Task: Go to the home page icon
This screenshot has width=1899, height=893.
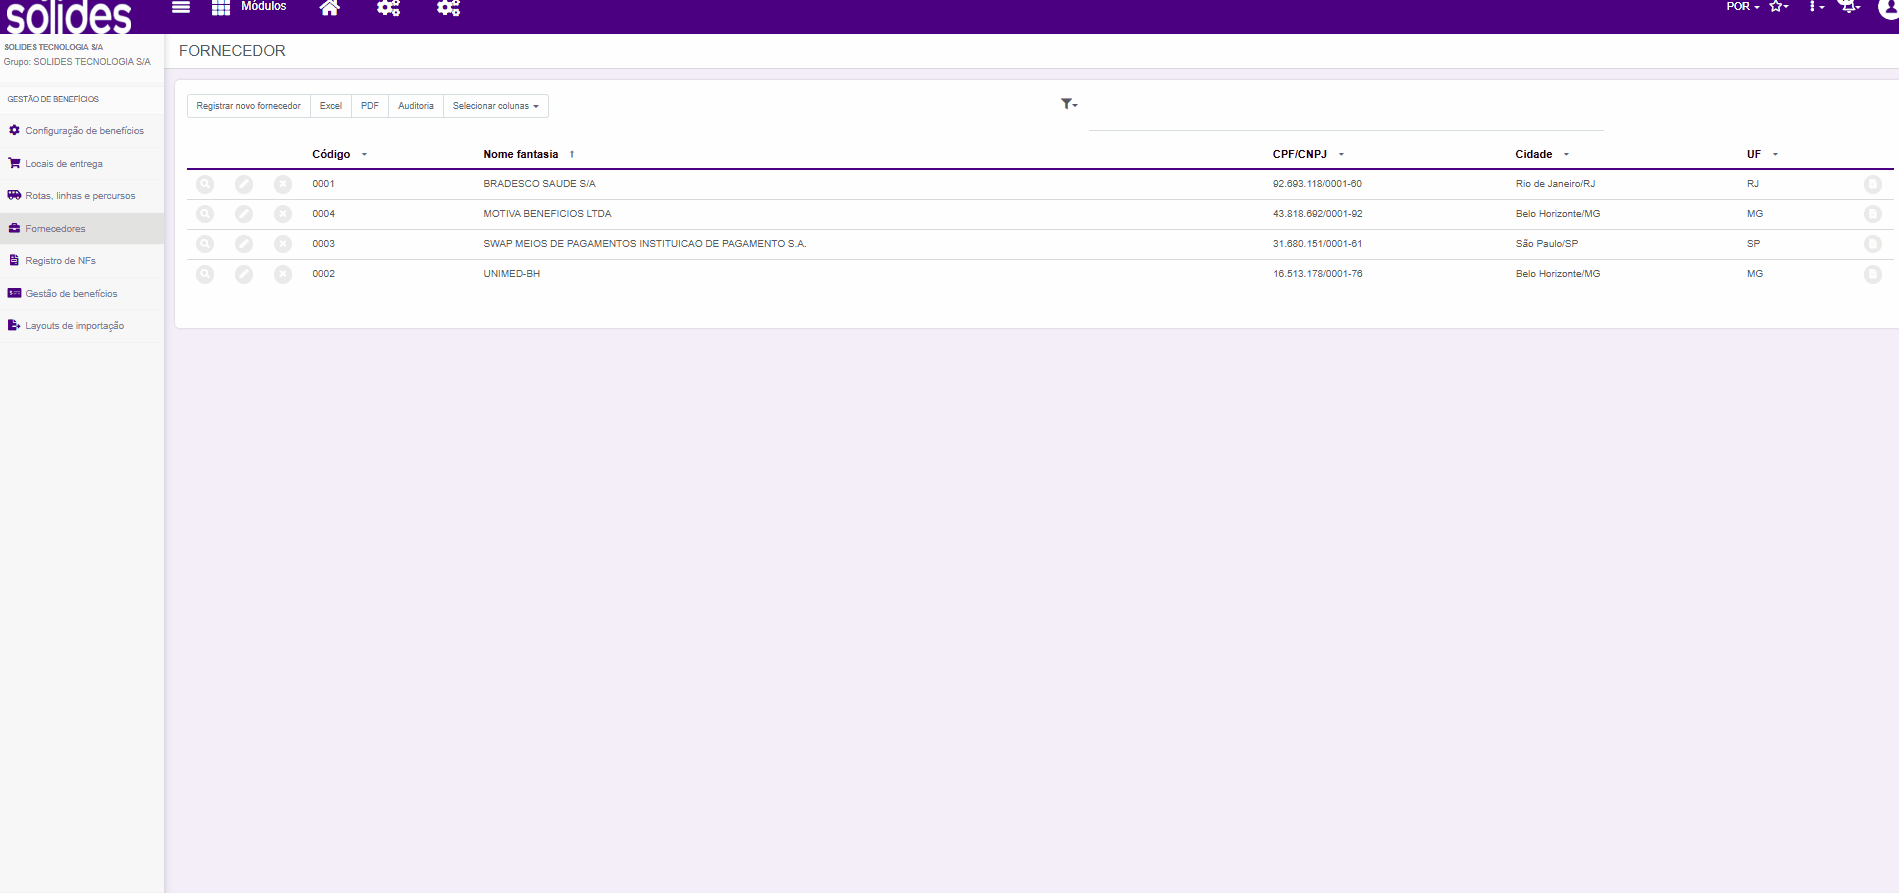Action: pyautogui.click(x=329, y=7)
